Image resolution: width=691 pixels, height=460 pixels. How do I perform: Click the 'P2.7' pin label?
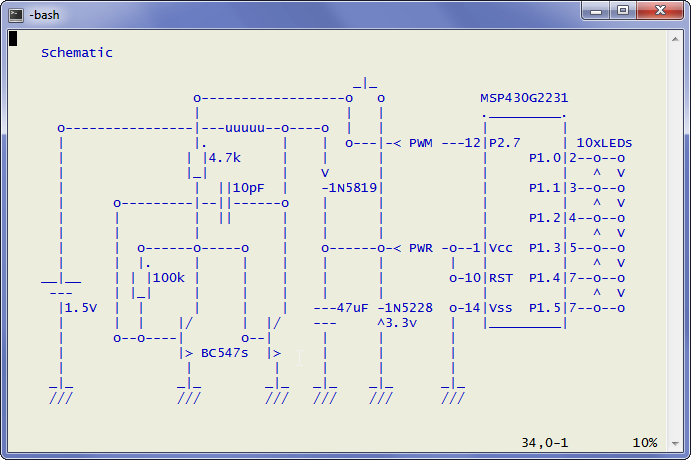[x=505, y=143]
